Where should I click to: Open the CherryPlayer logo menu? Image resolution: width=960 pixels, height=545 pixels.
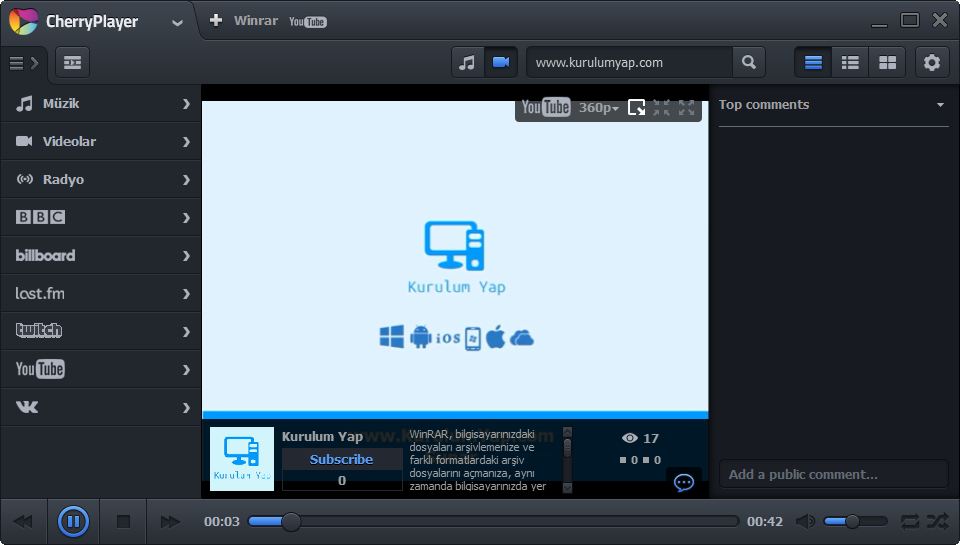[23, 21]
